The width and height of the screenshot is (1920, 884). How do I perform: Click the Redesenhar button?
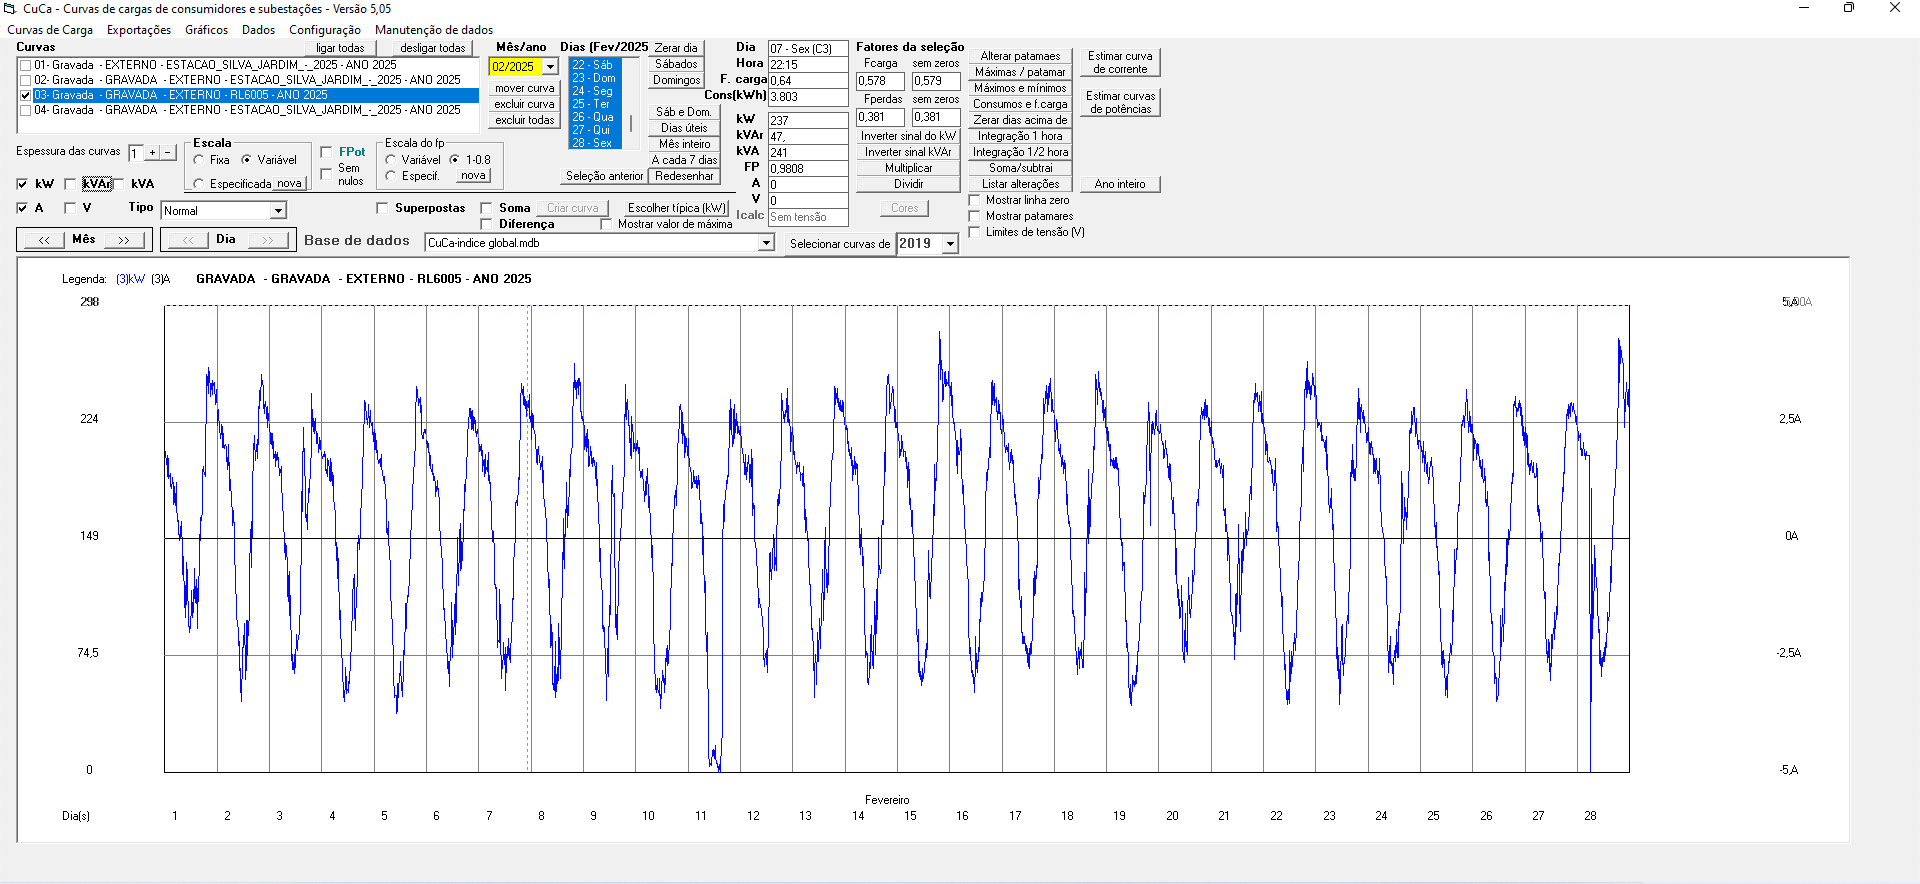point(684,176)
